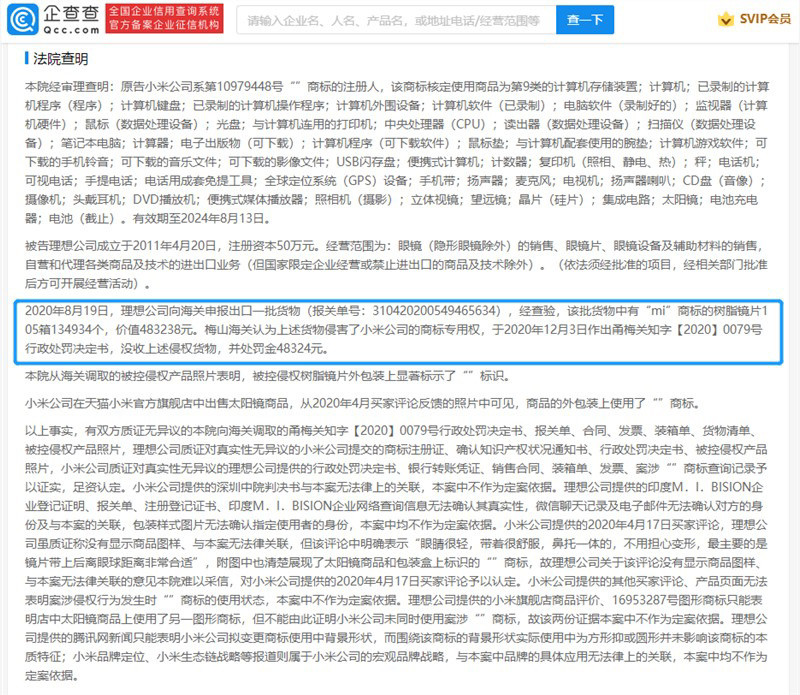
Task: Click the text 价值483238元
Action: point(155,330)
